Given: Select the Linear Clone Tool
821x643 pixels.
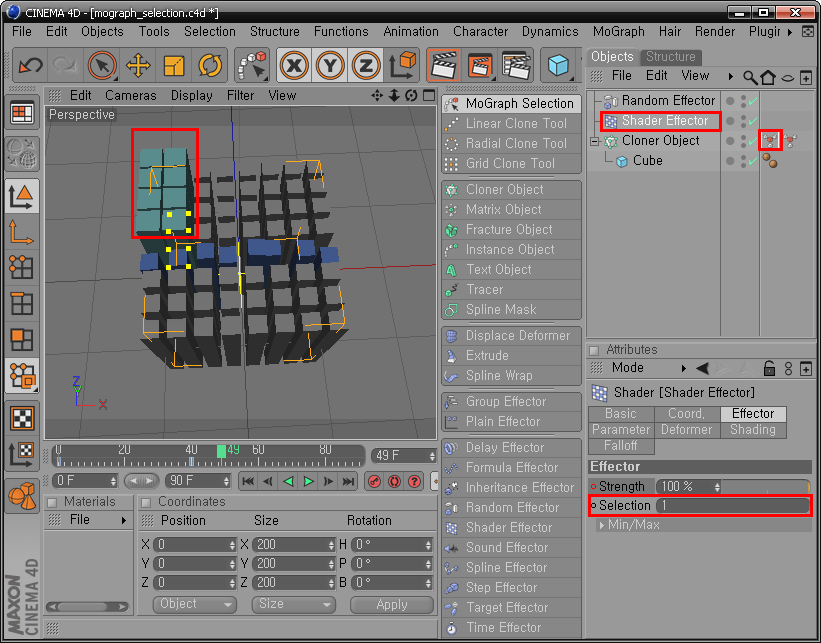Looking at the screenshot, I should (512, 124).
